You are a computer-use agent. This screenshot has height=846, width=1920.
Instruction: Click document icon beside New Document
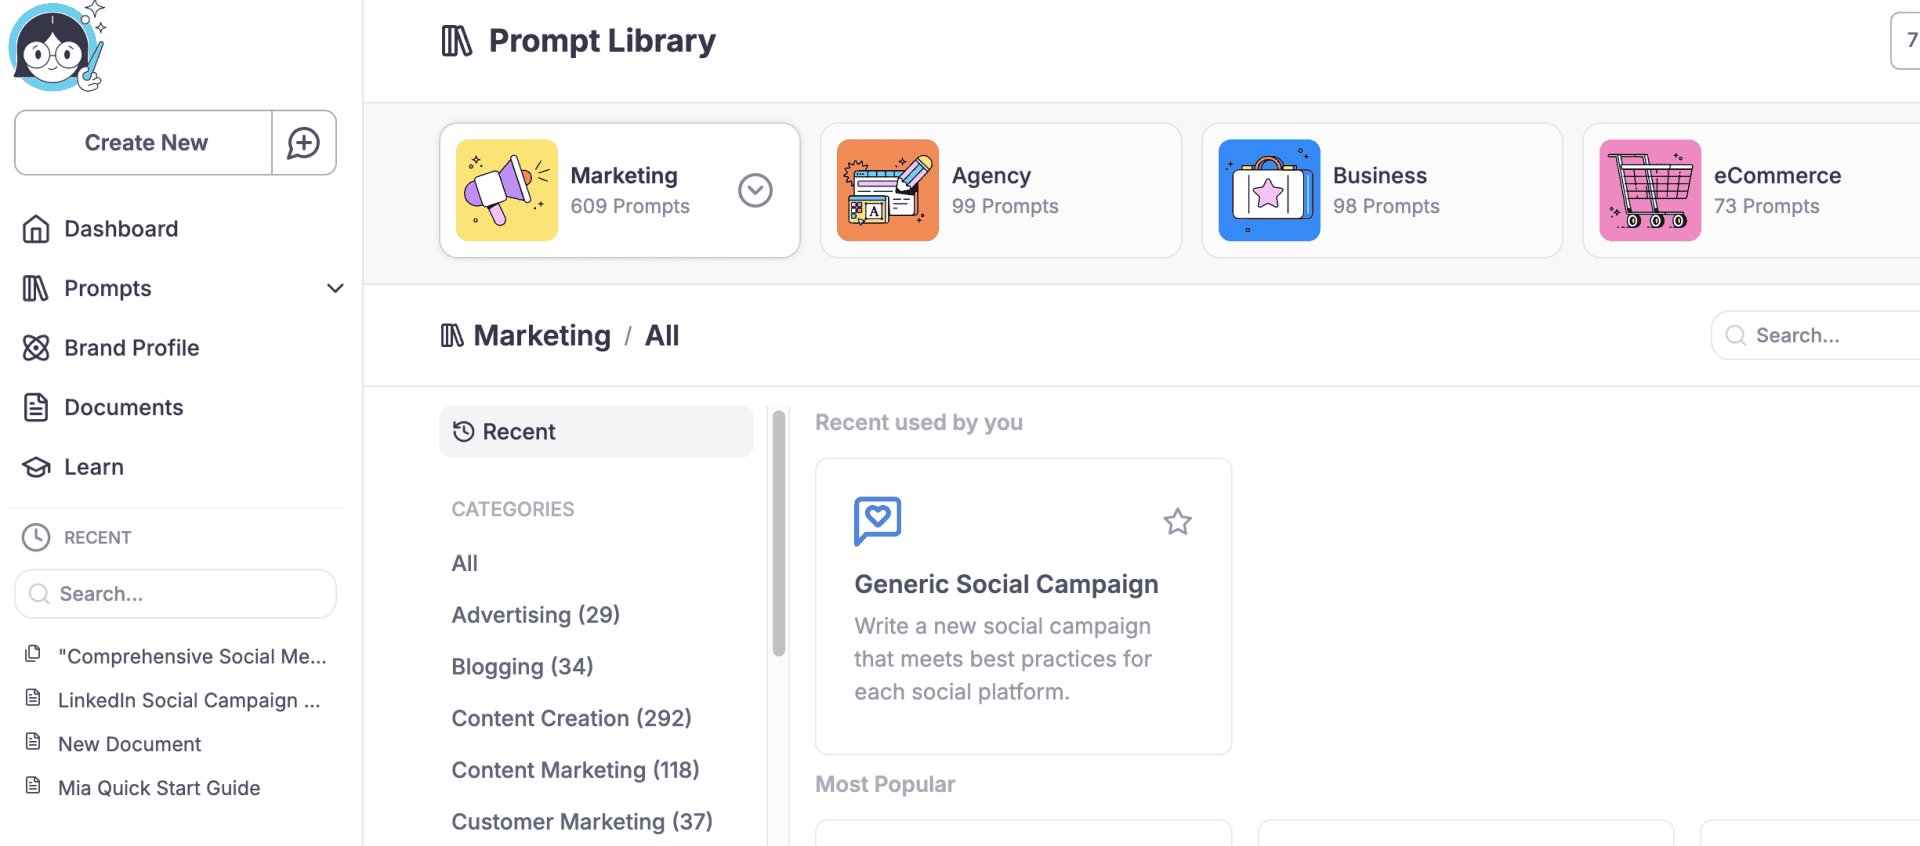pos(33,742)
